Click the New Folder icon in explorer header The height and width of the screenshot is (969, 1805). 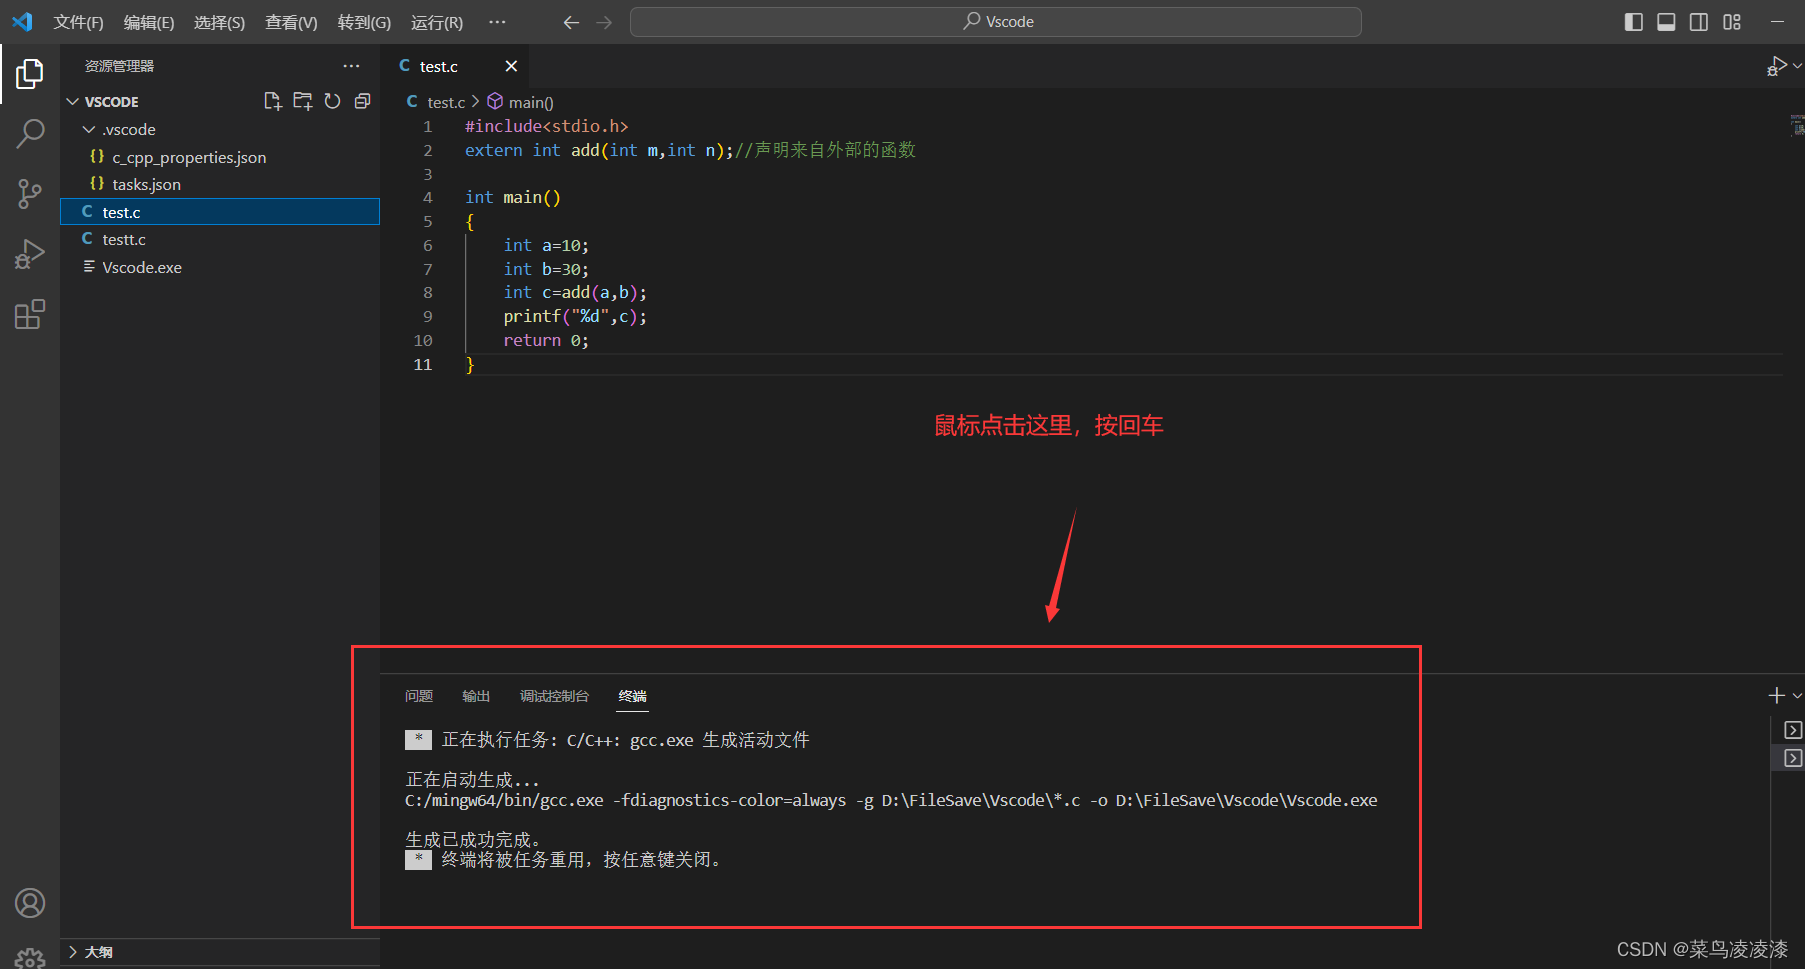coord(302,101)
